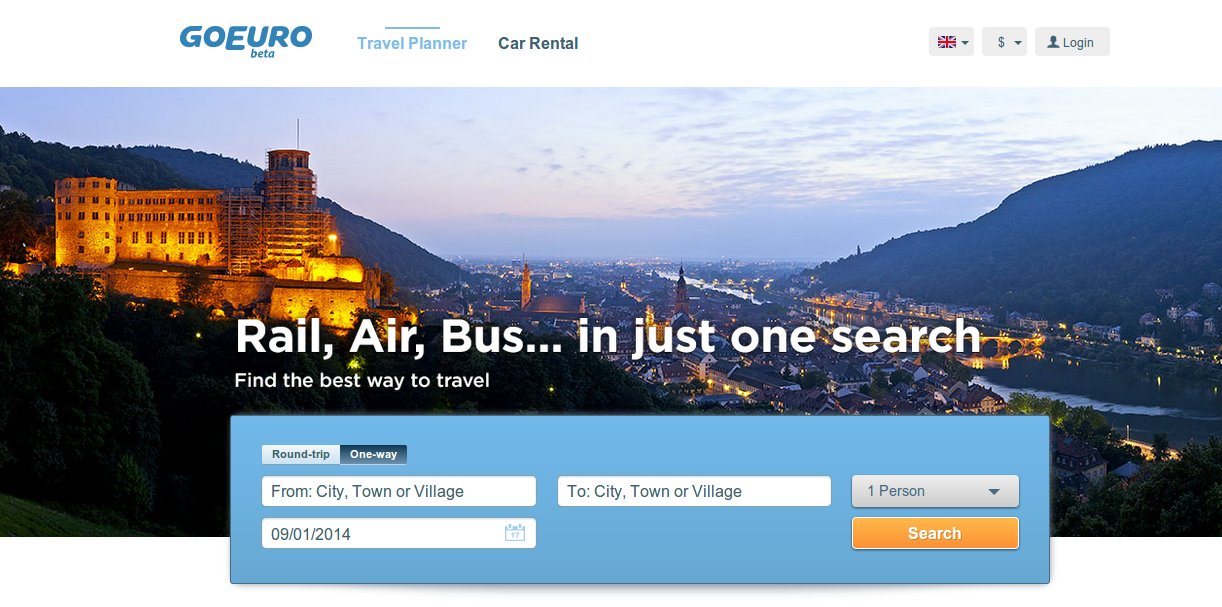Click the arrow on the Person dropdown
Image resolution: width=1222 pixels, height=607 pixels.
(x=994, y=492)
